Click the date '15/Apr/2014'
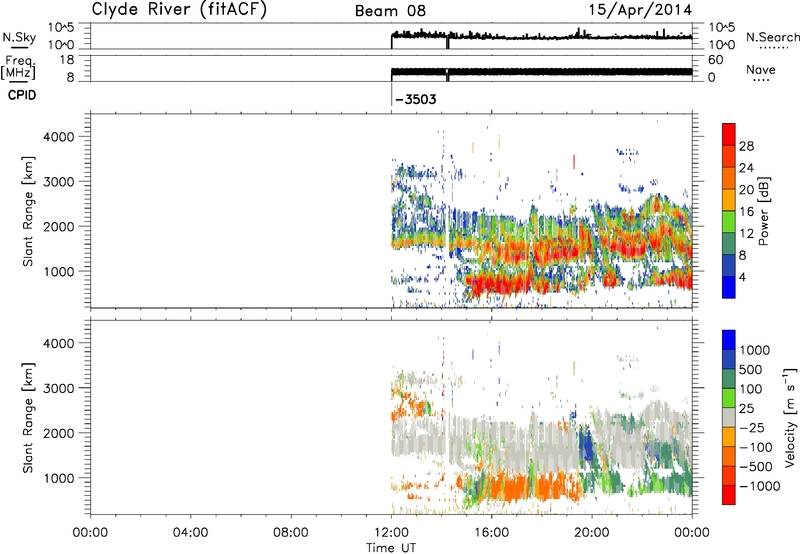The image size is (800, 554). click(640, 10)
